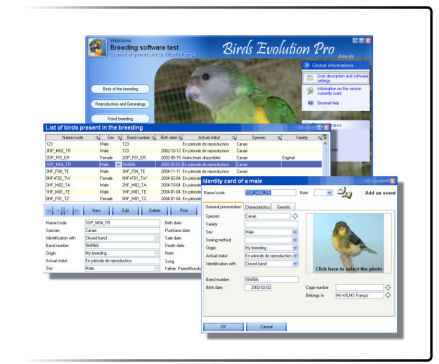Go to first record in bird list
Image resolution: width=439 pixels, height=364 pixels.
49,211
